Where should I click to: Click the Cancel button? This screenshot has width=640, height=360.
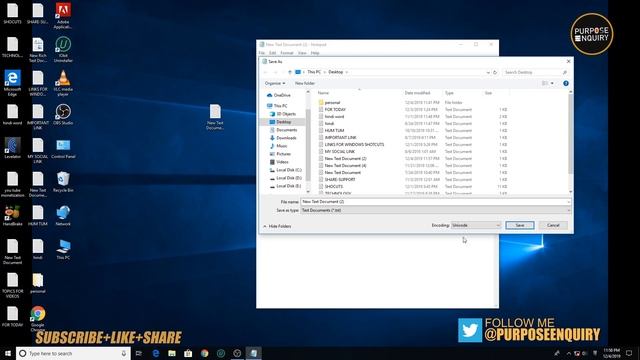553,225
